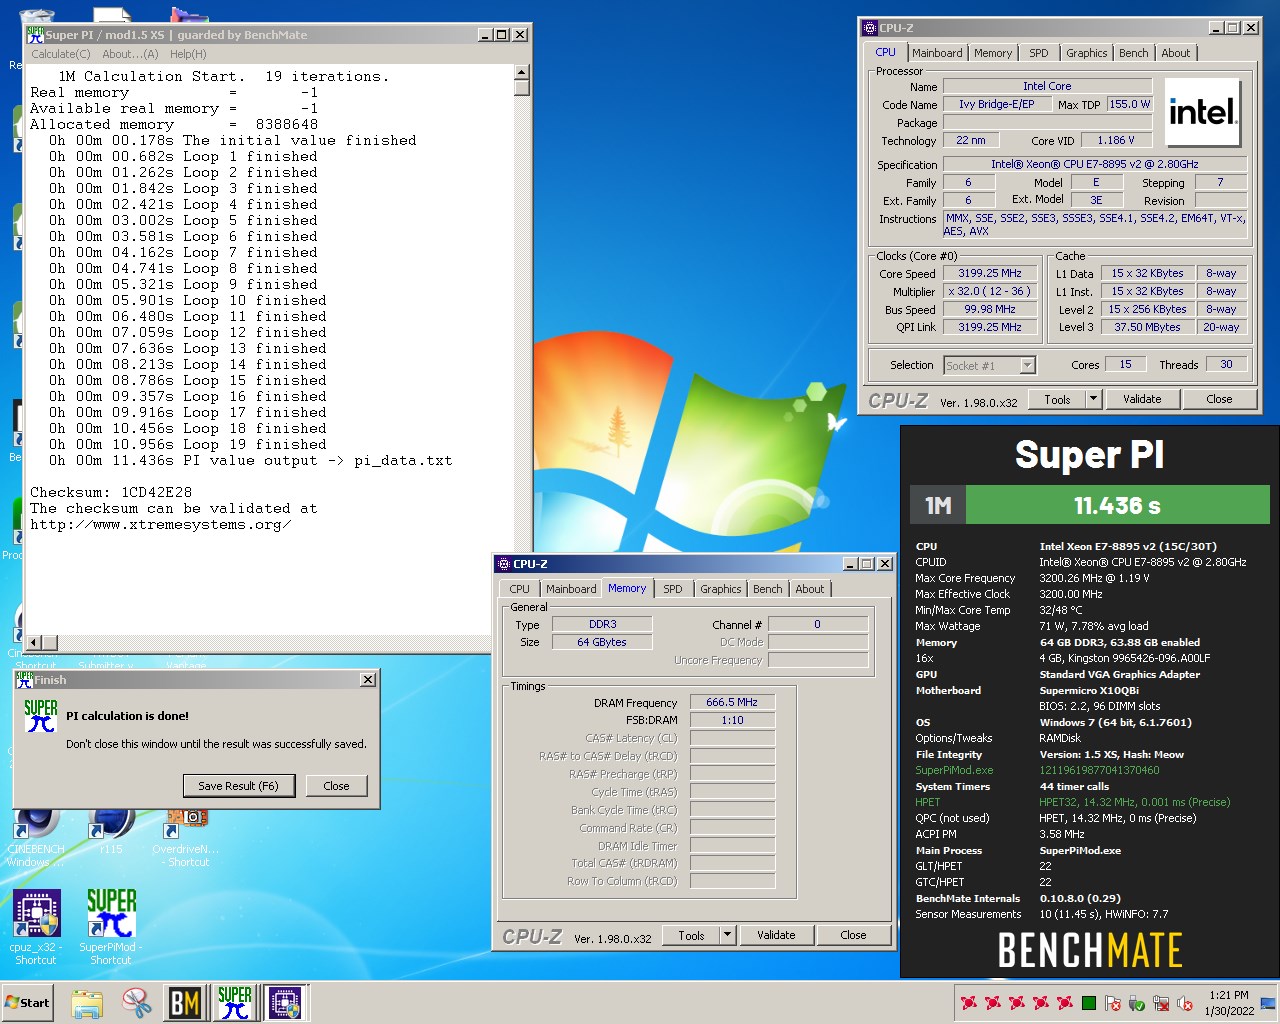This screenshot has height=1024, width=1280.
Task: Select Mainboard tab in upper CPU-Z window
Action: (937, 53)
